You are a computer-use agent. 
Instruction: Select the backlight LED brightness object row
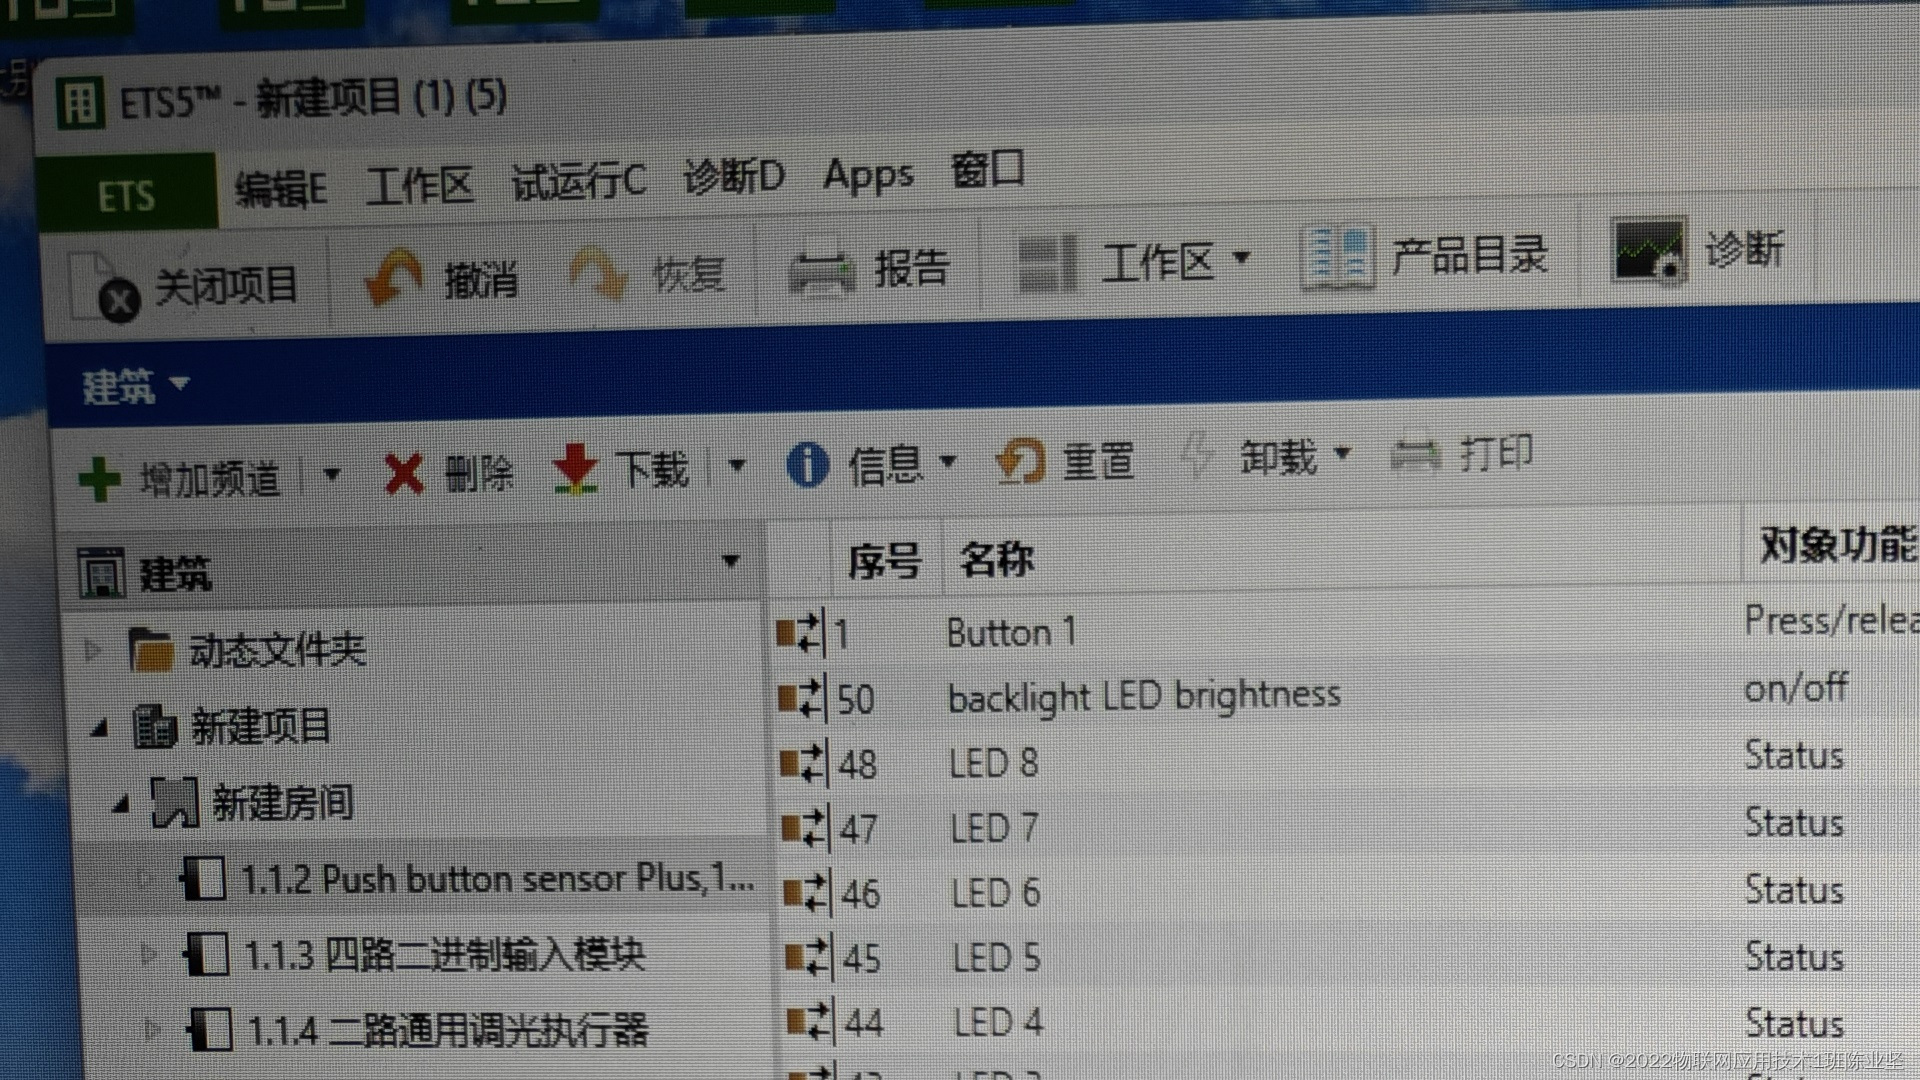[x=1143, y=696]
